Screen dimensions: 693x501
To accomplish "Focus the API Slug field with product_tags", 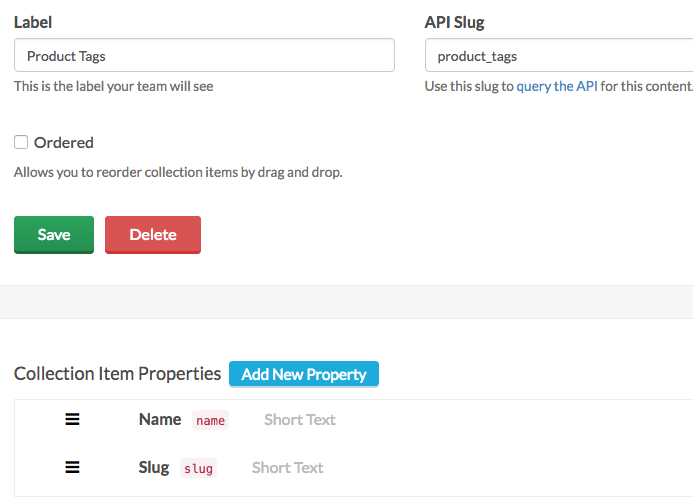I will click(x=558, y=55).
